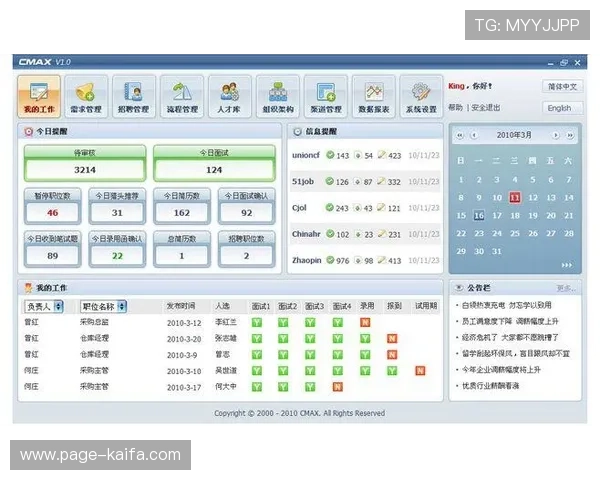Click the pencil icon in the Cjol row
Viewport: 600px width, 480px height.
pos(381,207)
